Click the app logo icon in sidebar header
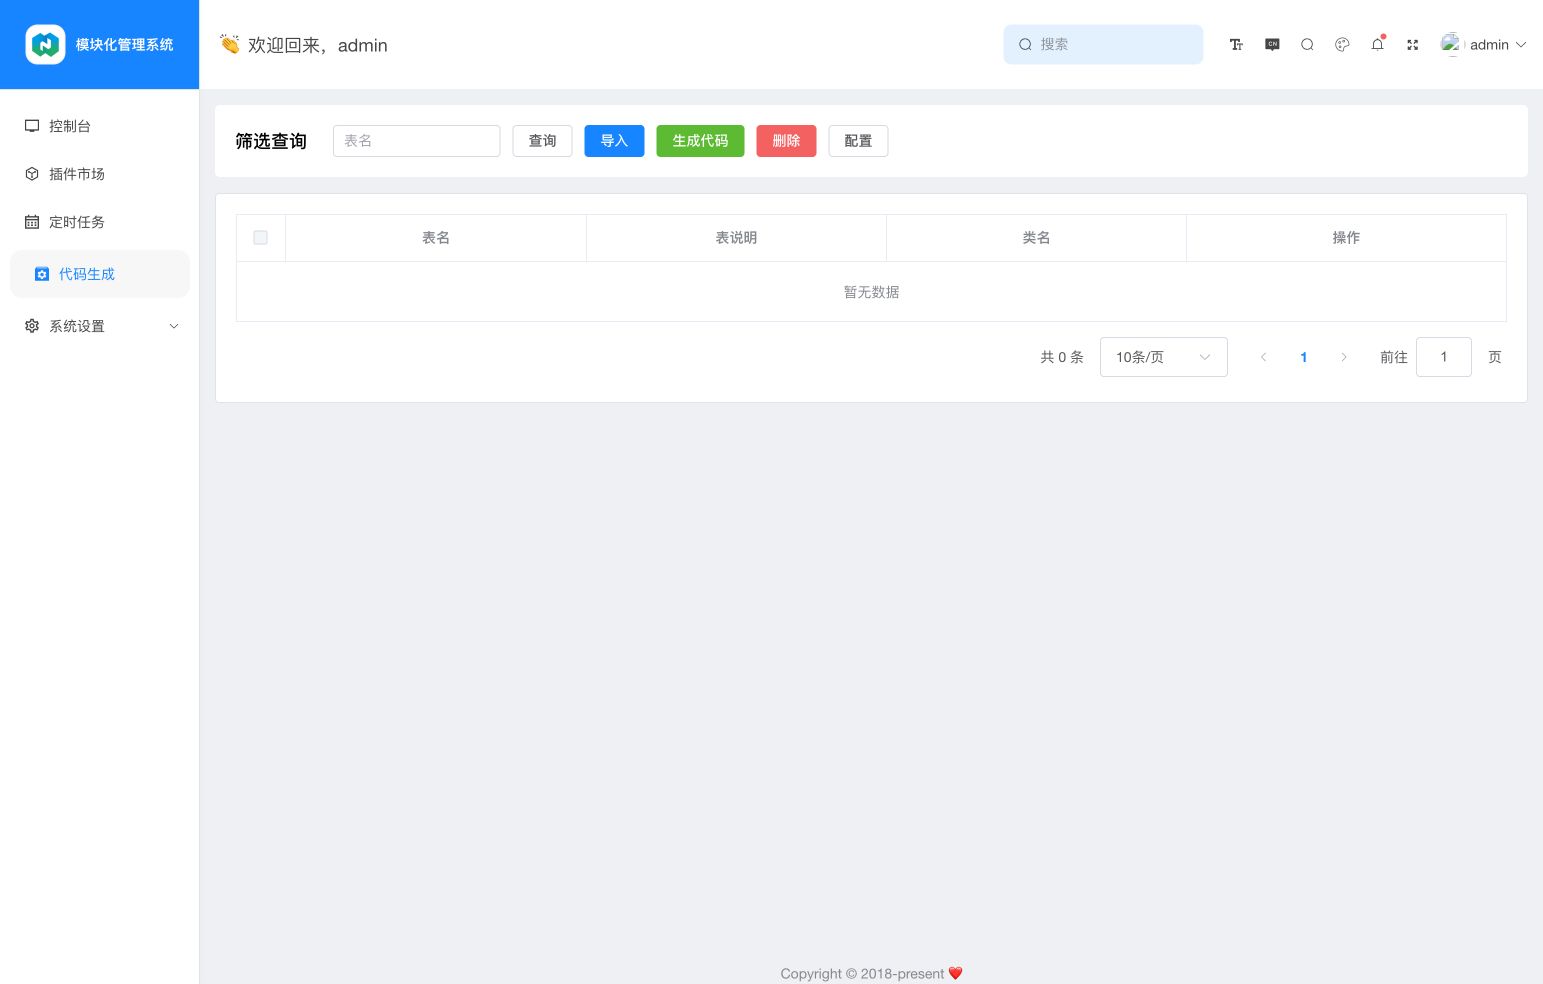Screen dimensions: 1543x984 (45, 44)
